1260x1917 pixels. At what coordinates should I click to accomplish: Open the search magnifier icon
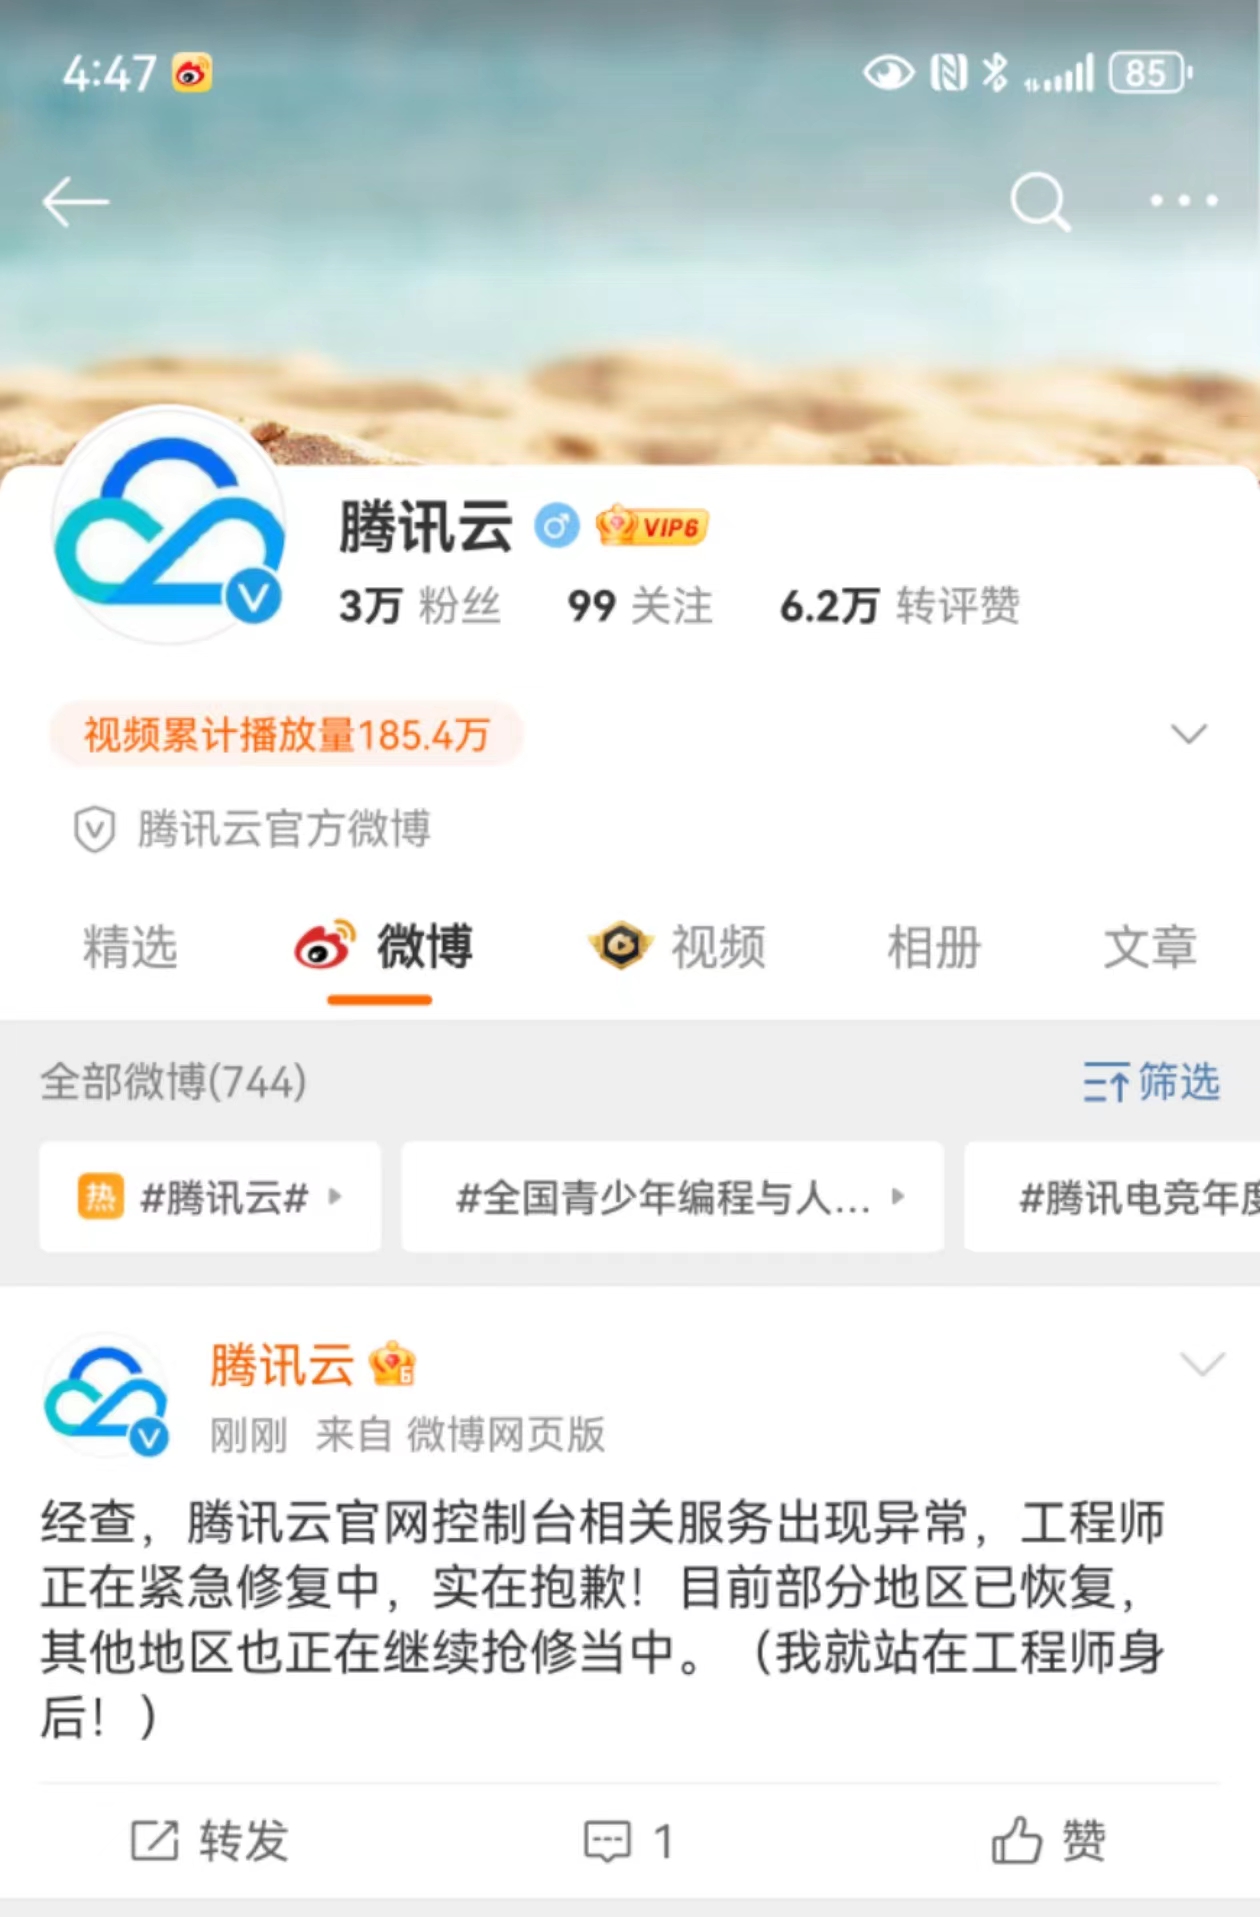pyautogui.click(x=1040, y=202)
